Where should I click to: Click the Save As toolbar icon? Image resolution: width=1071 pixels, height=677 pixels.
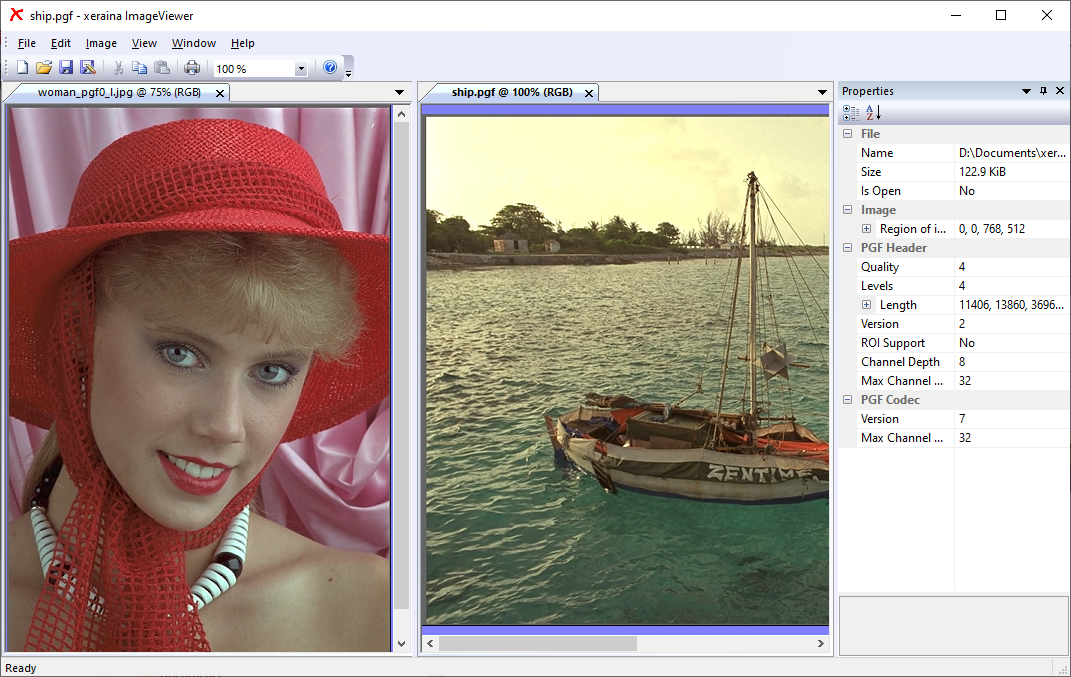88,68
